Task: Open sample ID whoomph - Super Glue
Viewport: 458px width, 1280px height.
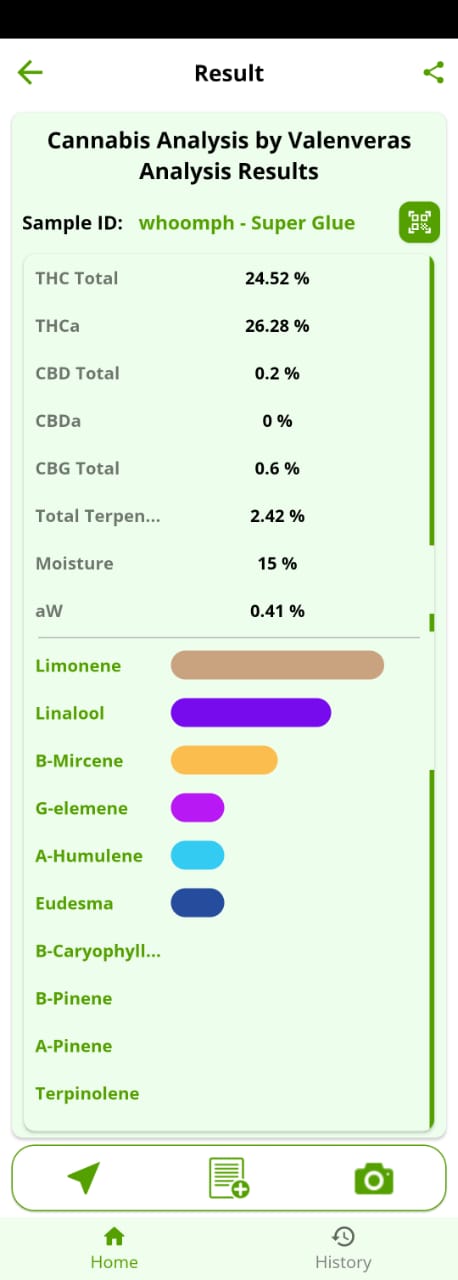Action: click(247, 222)
